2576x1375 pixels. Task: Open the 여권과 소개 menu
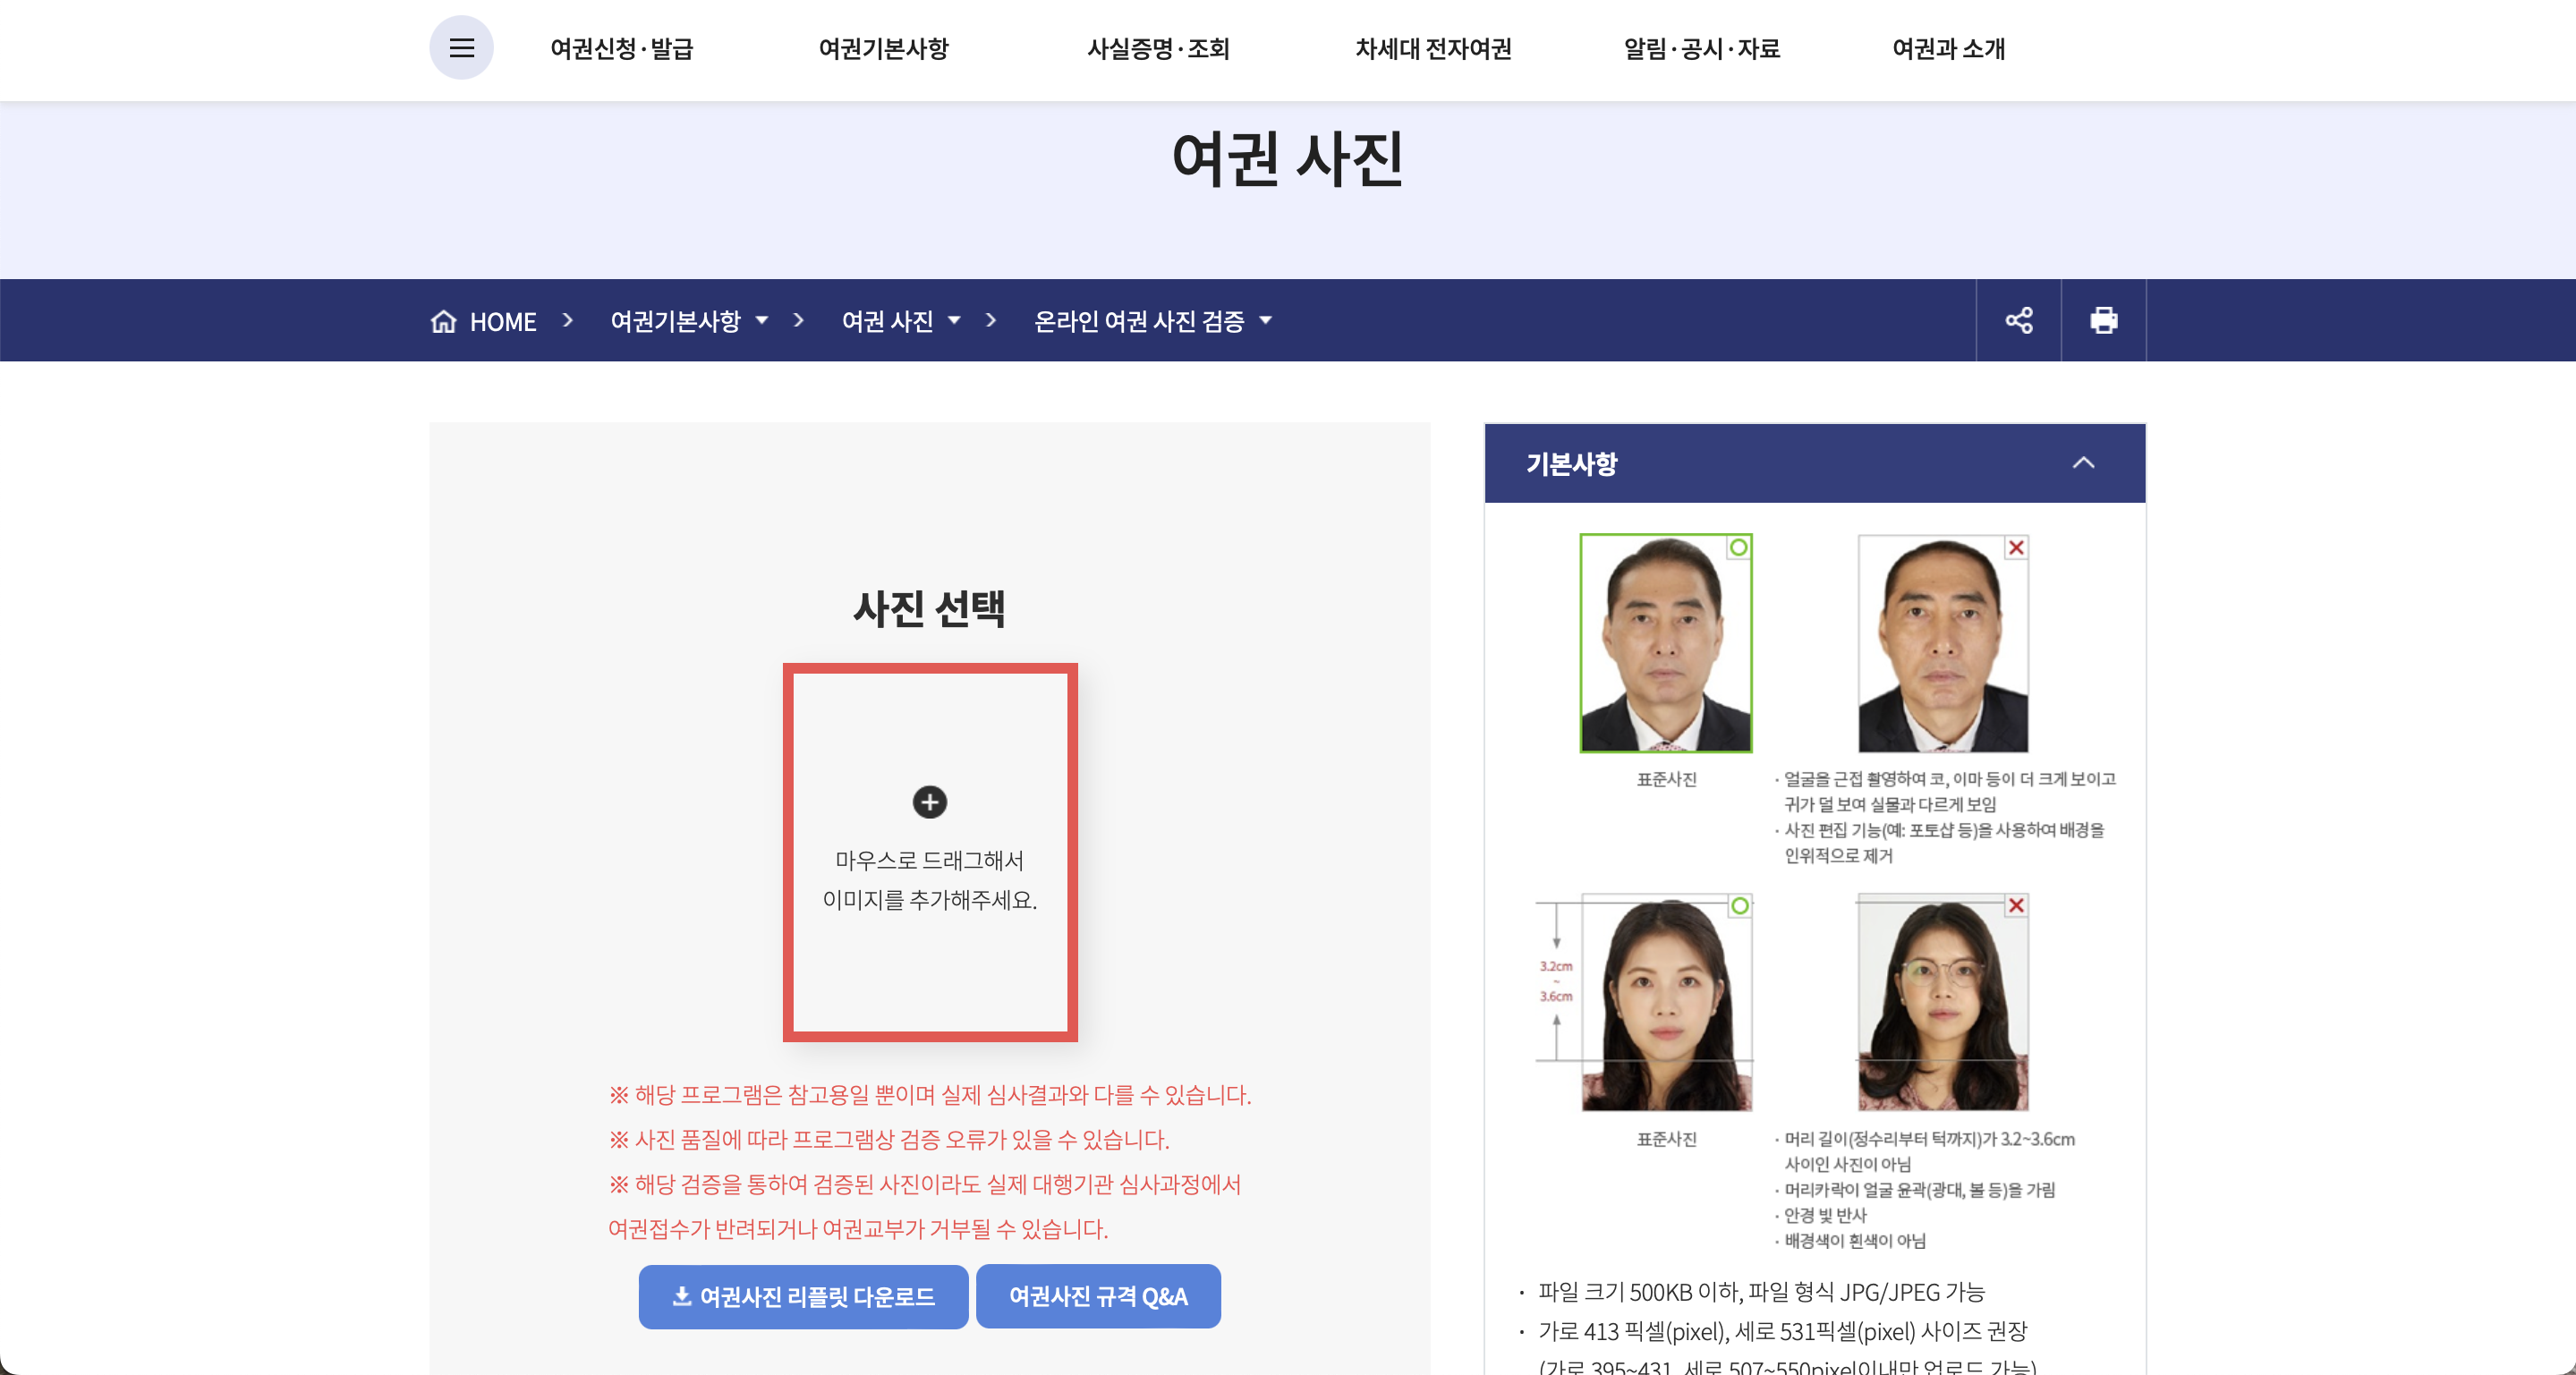pyautogui.click(x=1948, y=48)
